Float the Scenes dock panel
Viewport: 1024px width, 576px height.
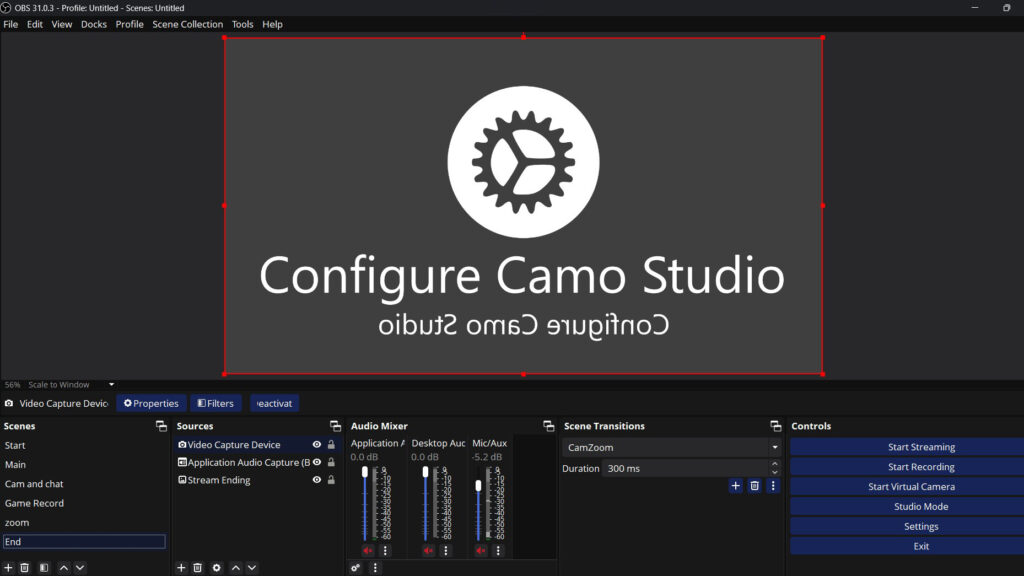tap(161, 426)
